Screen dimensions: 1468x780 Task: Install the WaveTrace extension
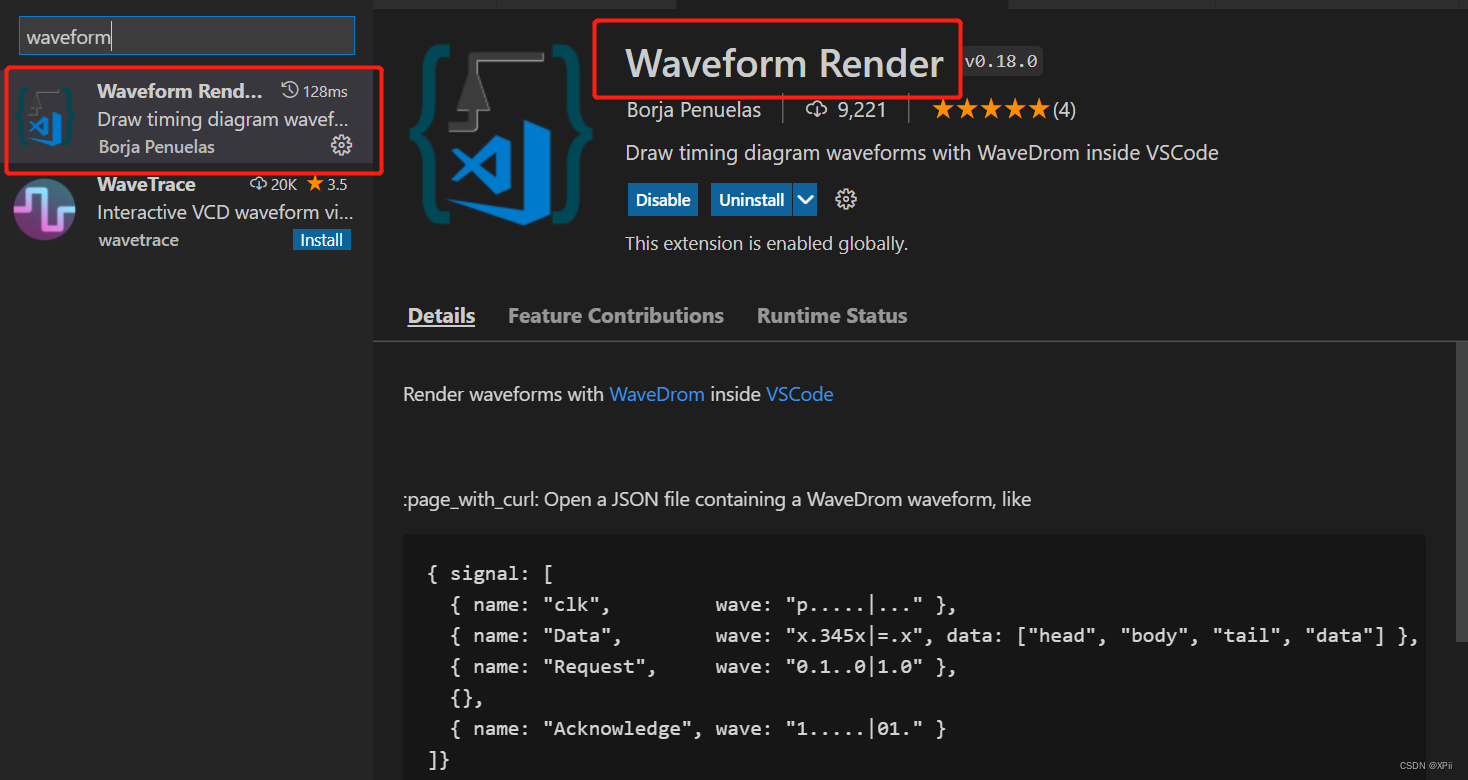(x=322, y=240)
